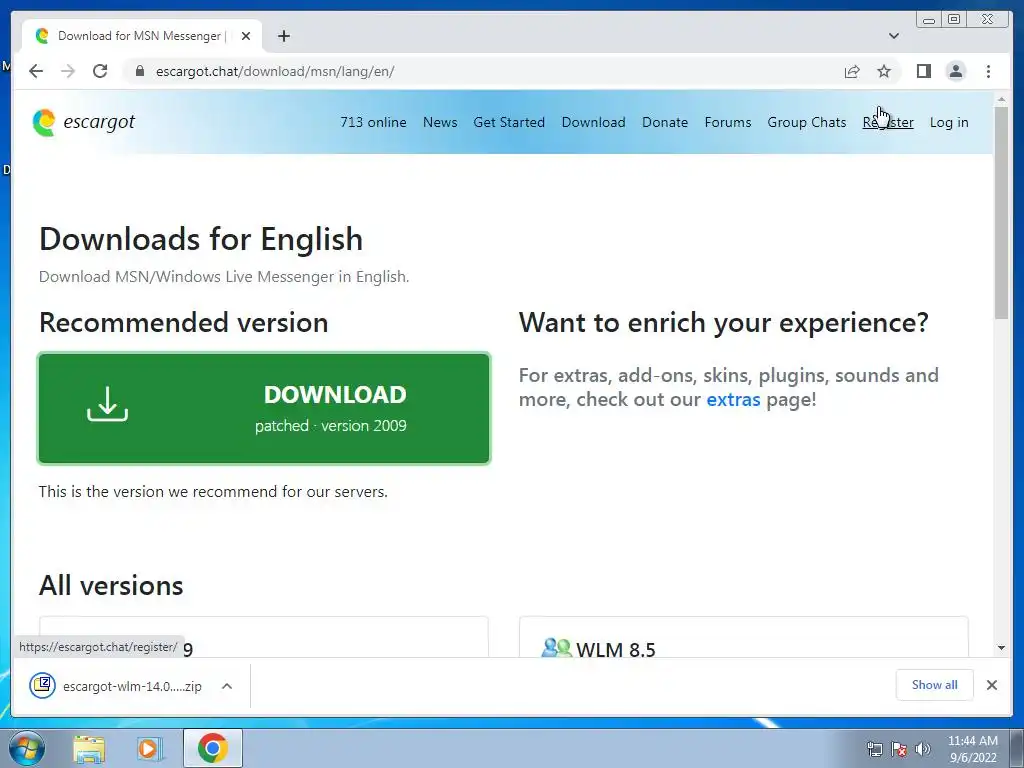
Task: Open Windows Explorer from the taskbar
Action: point(89,748)
